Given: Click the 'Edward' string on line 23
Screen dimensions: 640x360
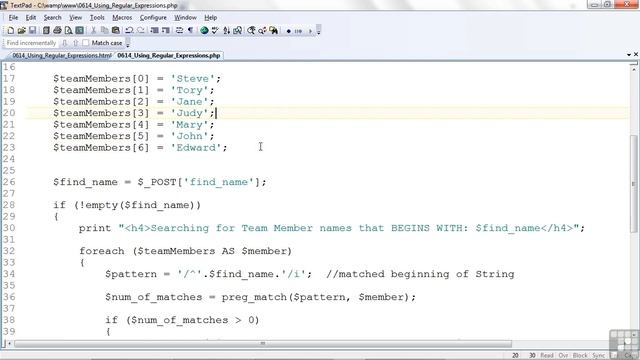Looking at the screenshot, I should point(196,147).
